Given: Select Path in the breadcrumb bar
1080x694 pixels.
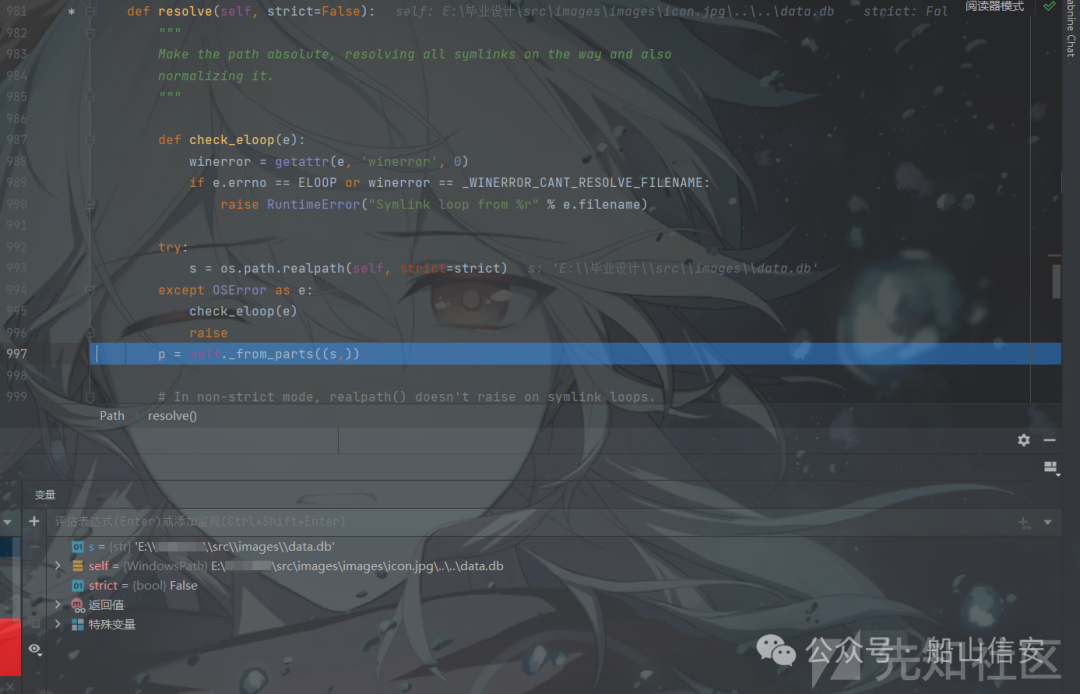Looking at the screenshot, I should click(x=112, y=415).
